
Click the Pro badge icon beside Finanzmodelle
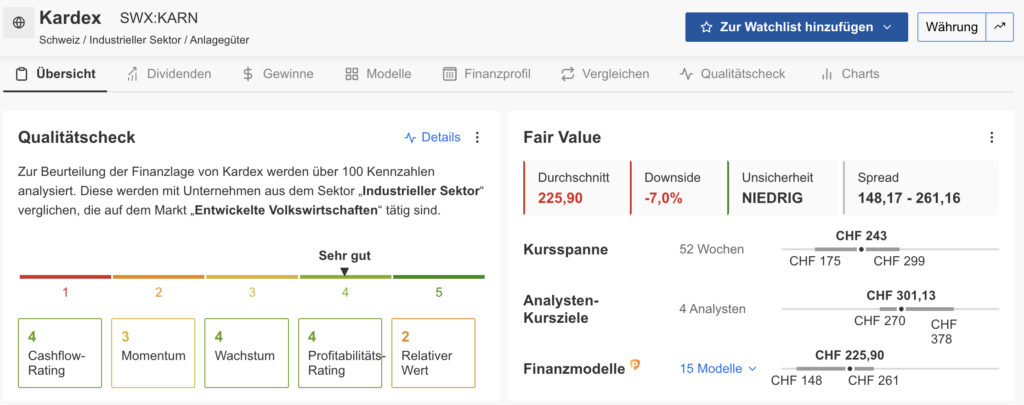click(634, 366)
